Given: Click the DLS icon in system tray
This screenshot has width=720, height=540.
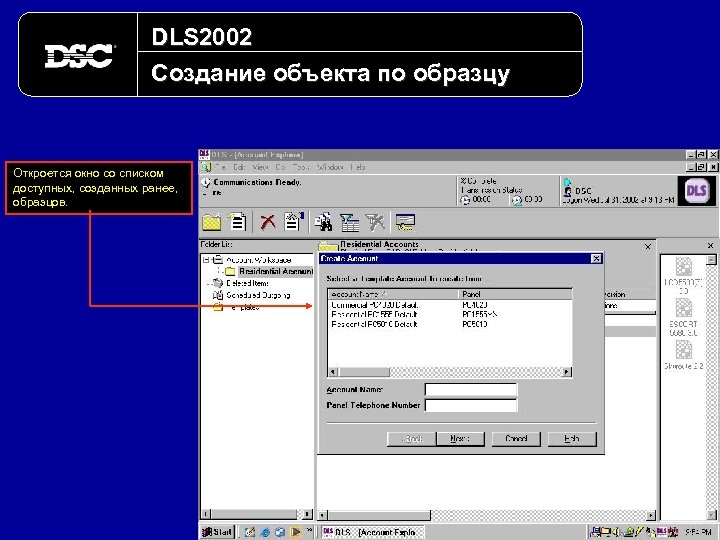Looking at the screenshot, I should [662, 532].
